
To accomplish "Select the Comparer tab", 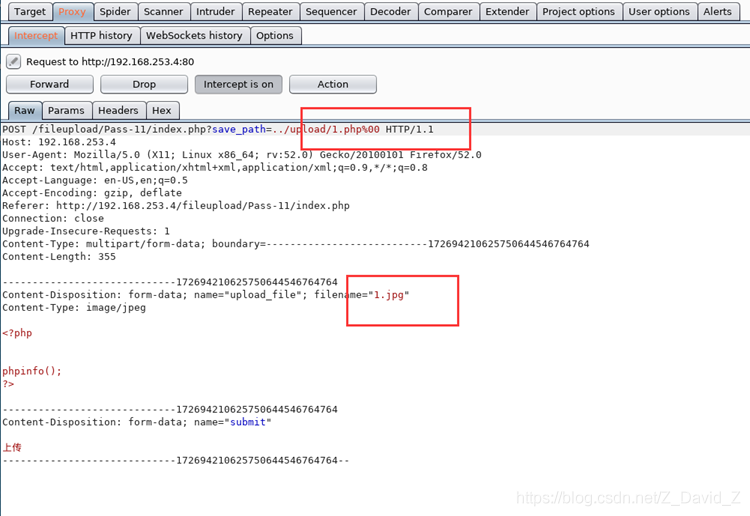I will pyautogui.click(x=448, y=11).
